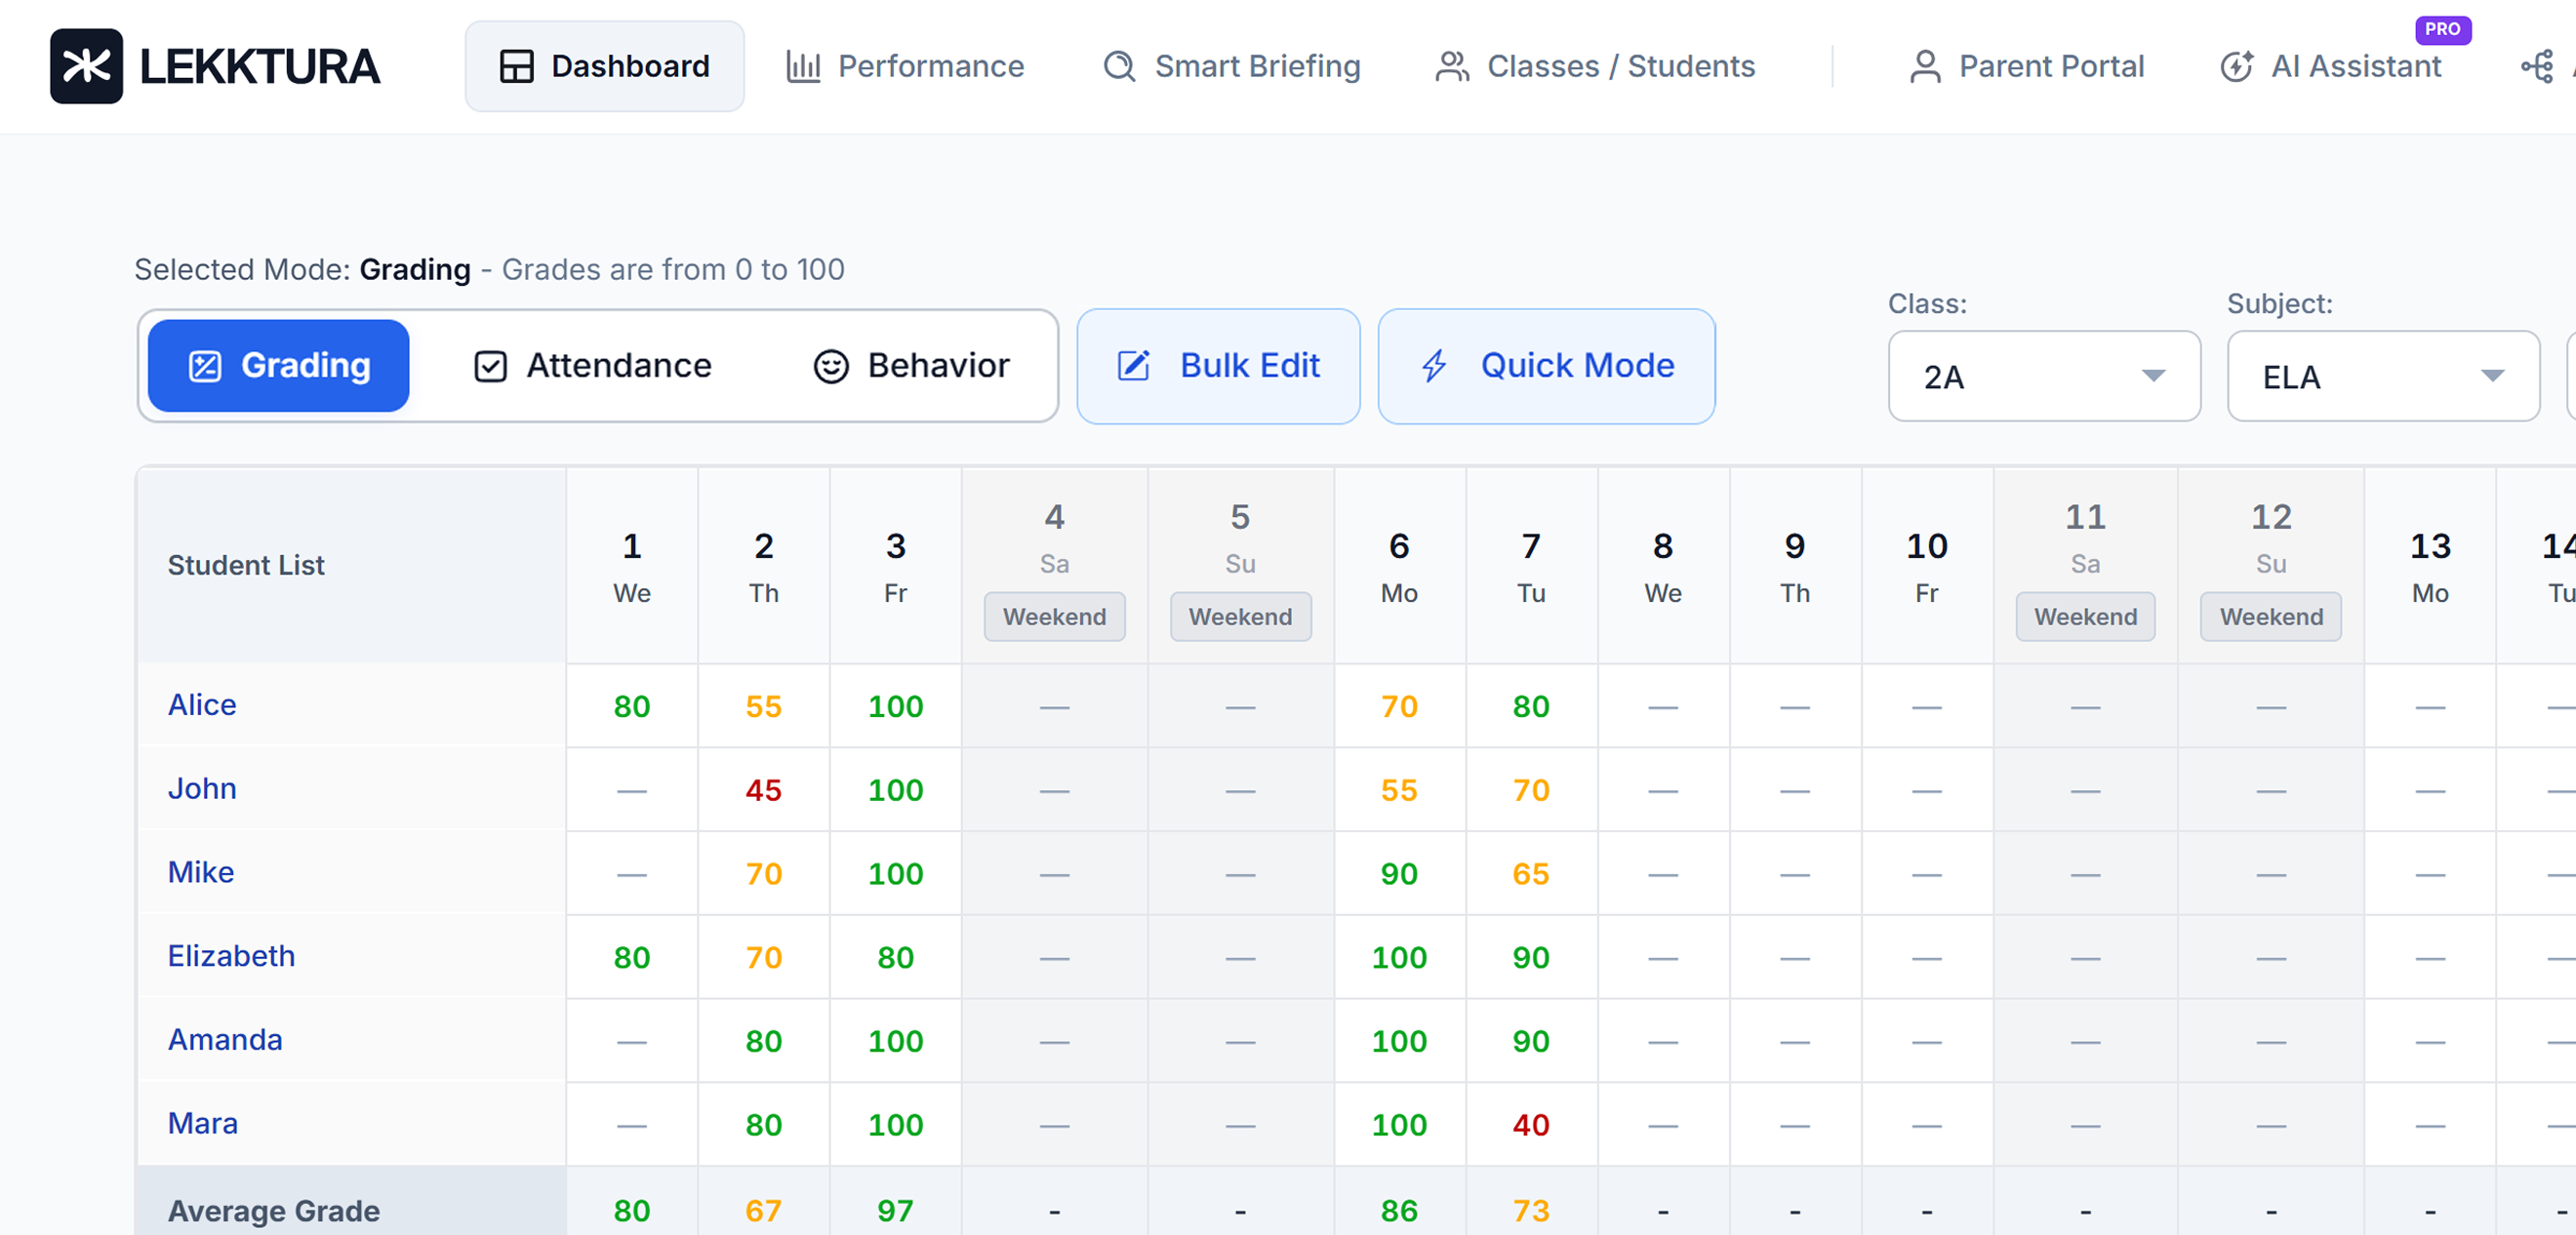Open student Mike
The height and width of the screenshot is (1235, 2576).
[201, 872]
